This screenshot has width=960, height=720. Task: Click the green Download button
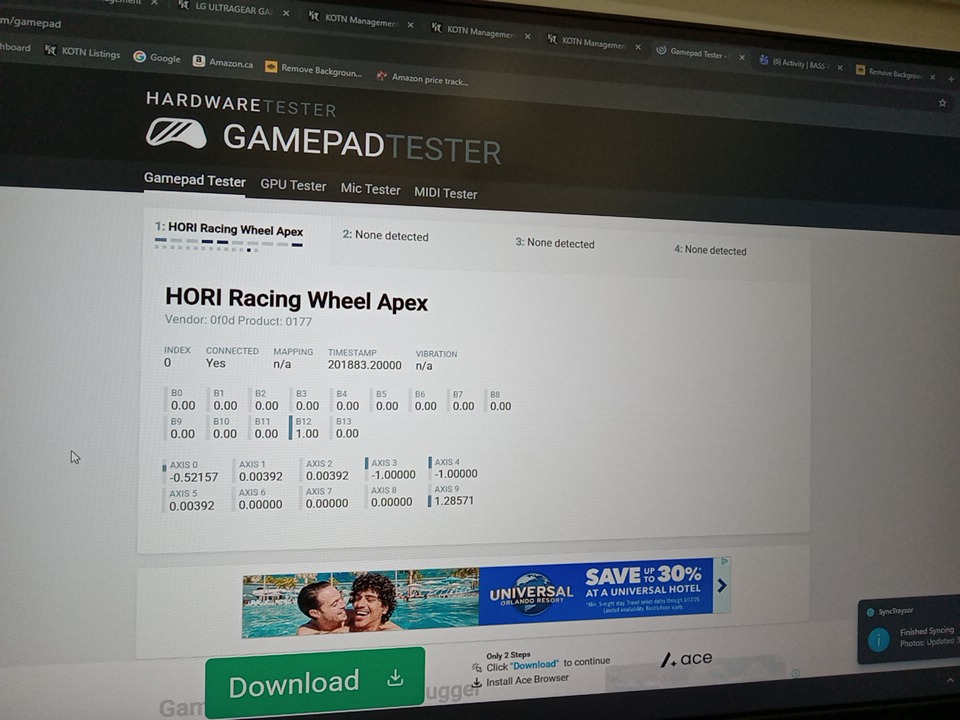[314, 683]
